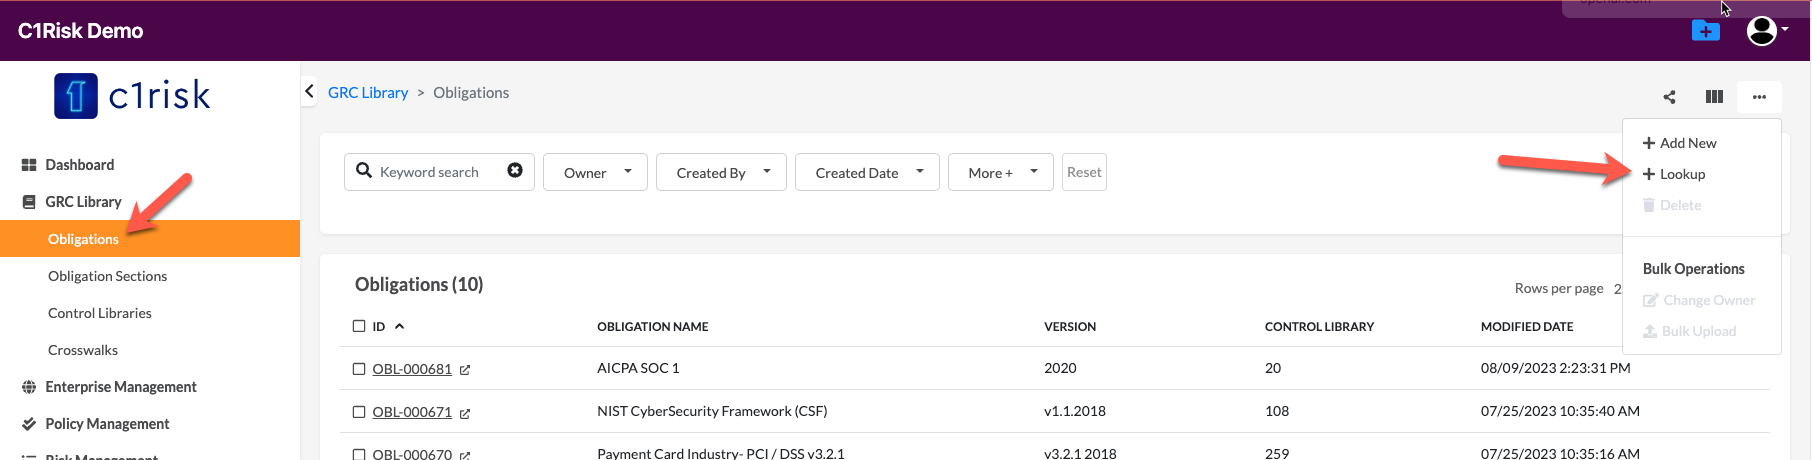
Task: Click the magnifier search icon
Action: pyautogui.click(x=364, y=171)
